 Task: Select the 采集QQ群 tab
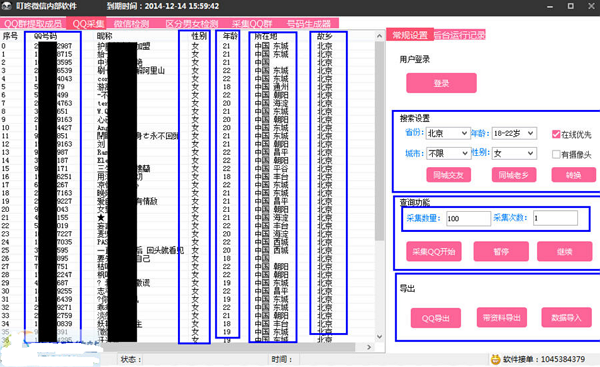click(x=252, y=24)
